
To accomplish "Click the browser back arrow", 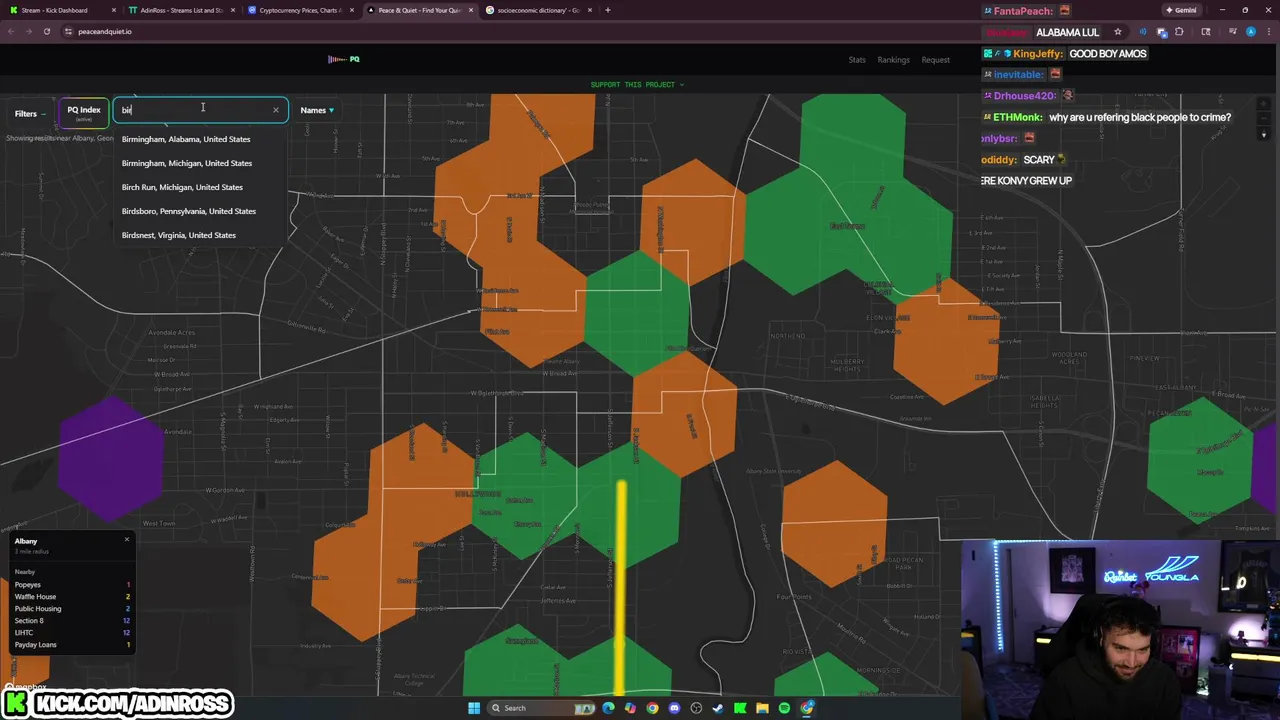I will click(x=11, y=31).
